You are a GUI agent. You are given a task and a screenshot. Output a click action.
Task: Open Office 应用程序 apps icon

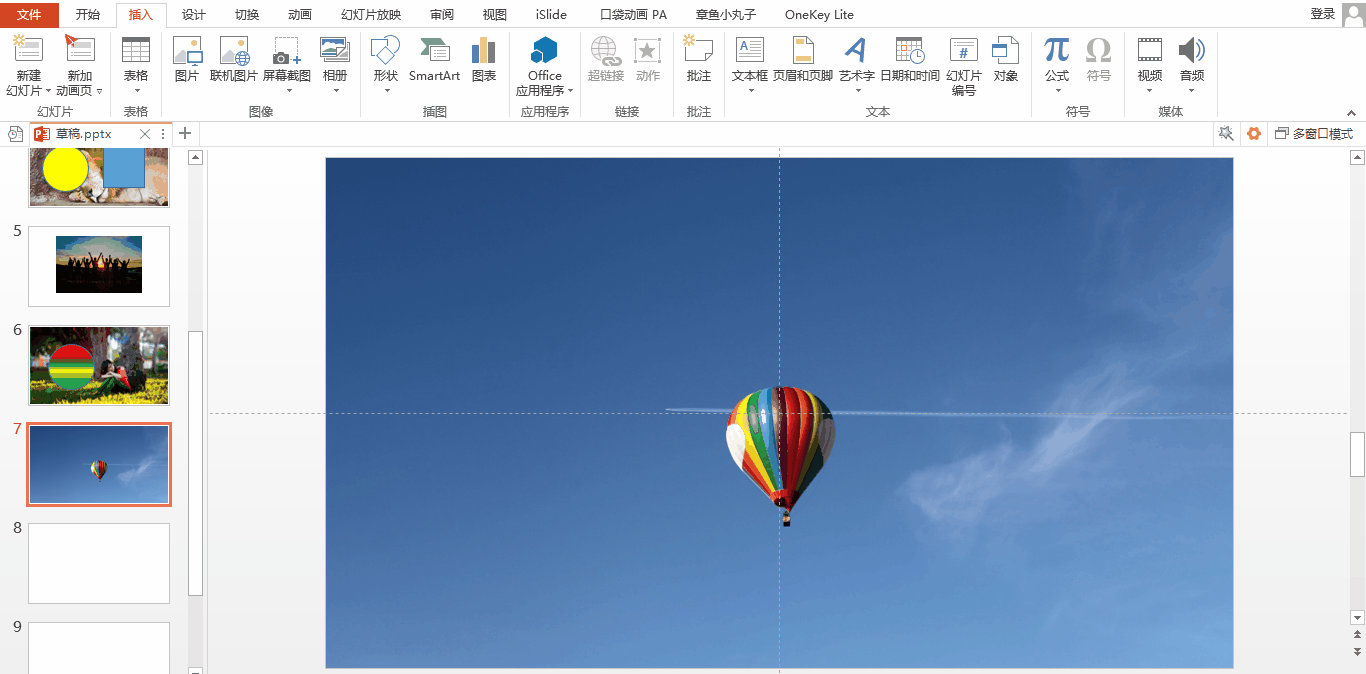click(545, 50)
